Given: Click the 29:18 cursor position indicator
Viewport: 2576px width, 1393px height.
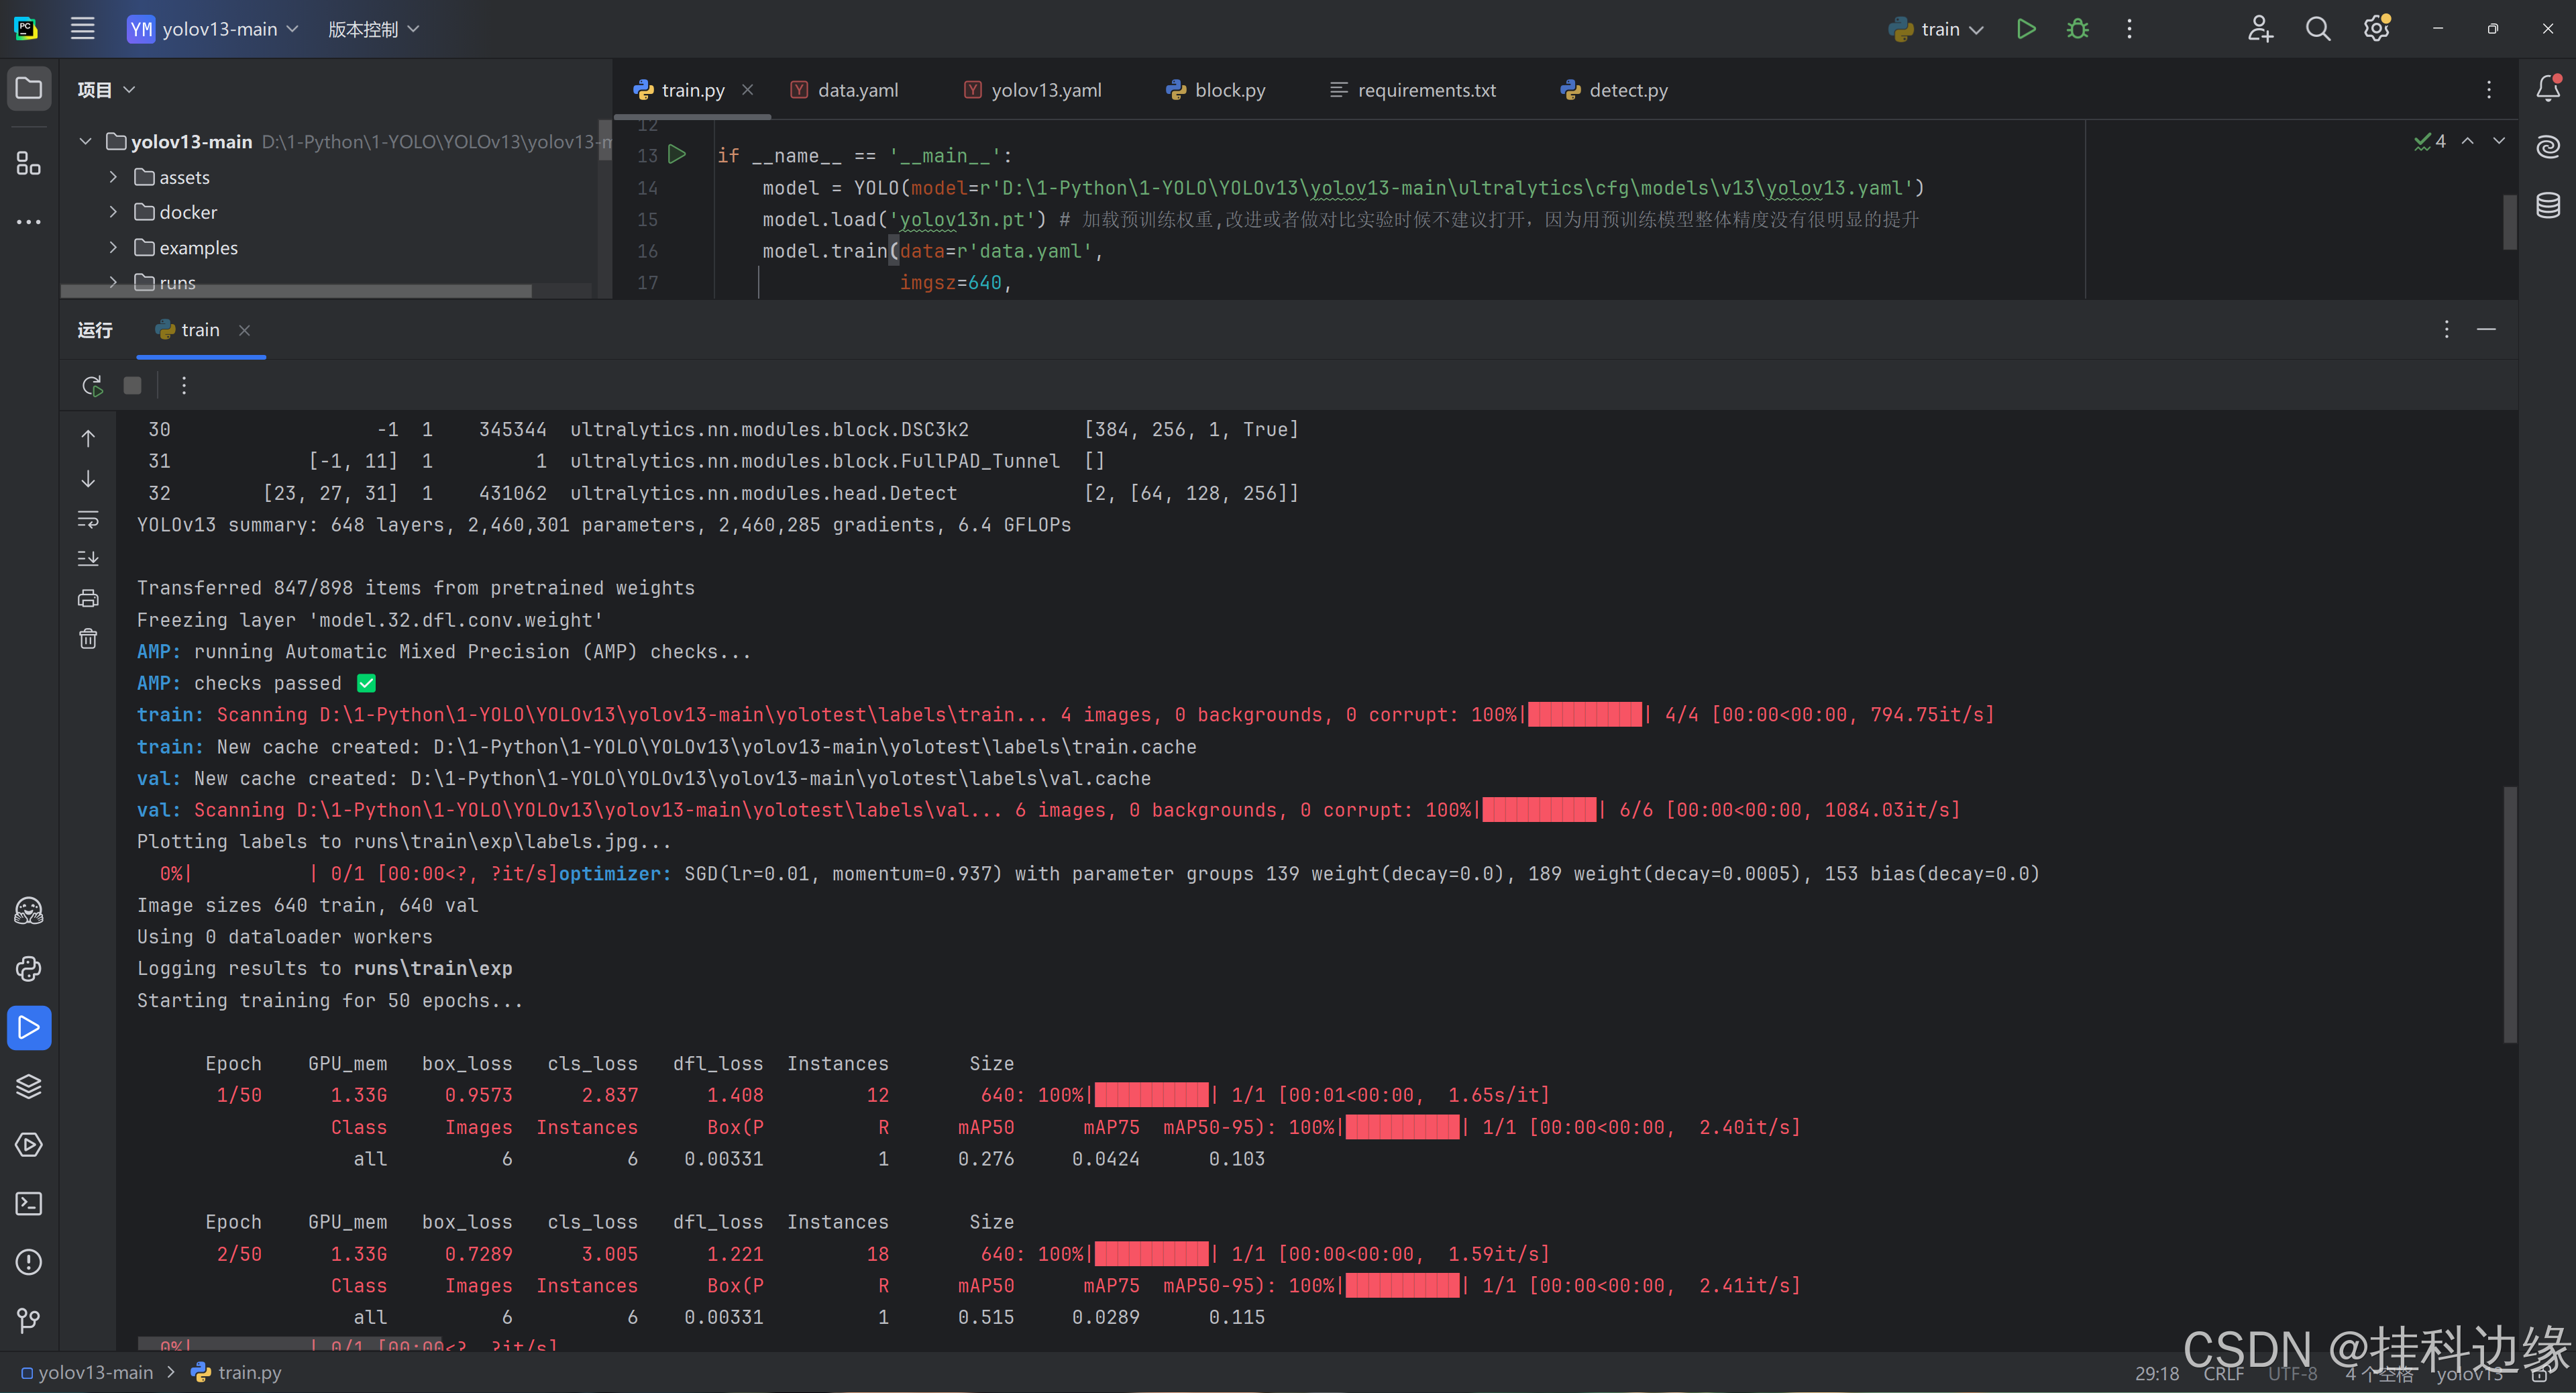Looking at the screenshot, I should click(2157, 1374).
